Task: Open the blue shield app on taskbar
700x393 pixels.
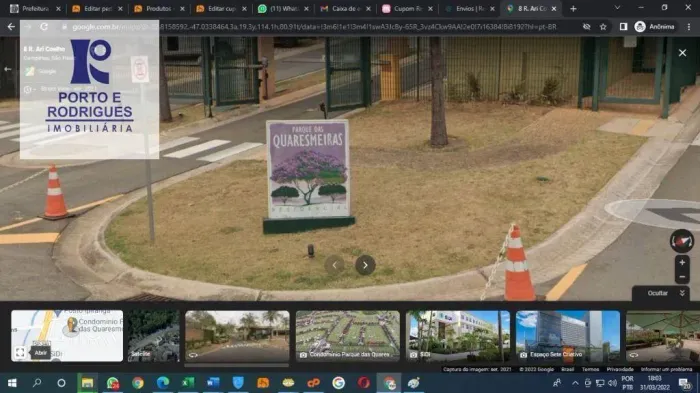Action: click(x=238, y=383)
